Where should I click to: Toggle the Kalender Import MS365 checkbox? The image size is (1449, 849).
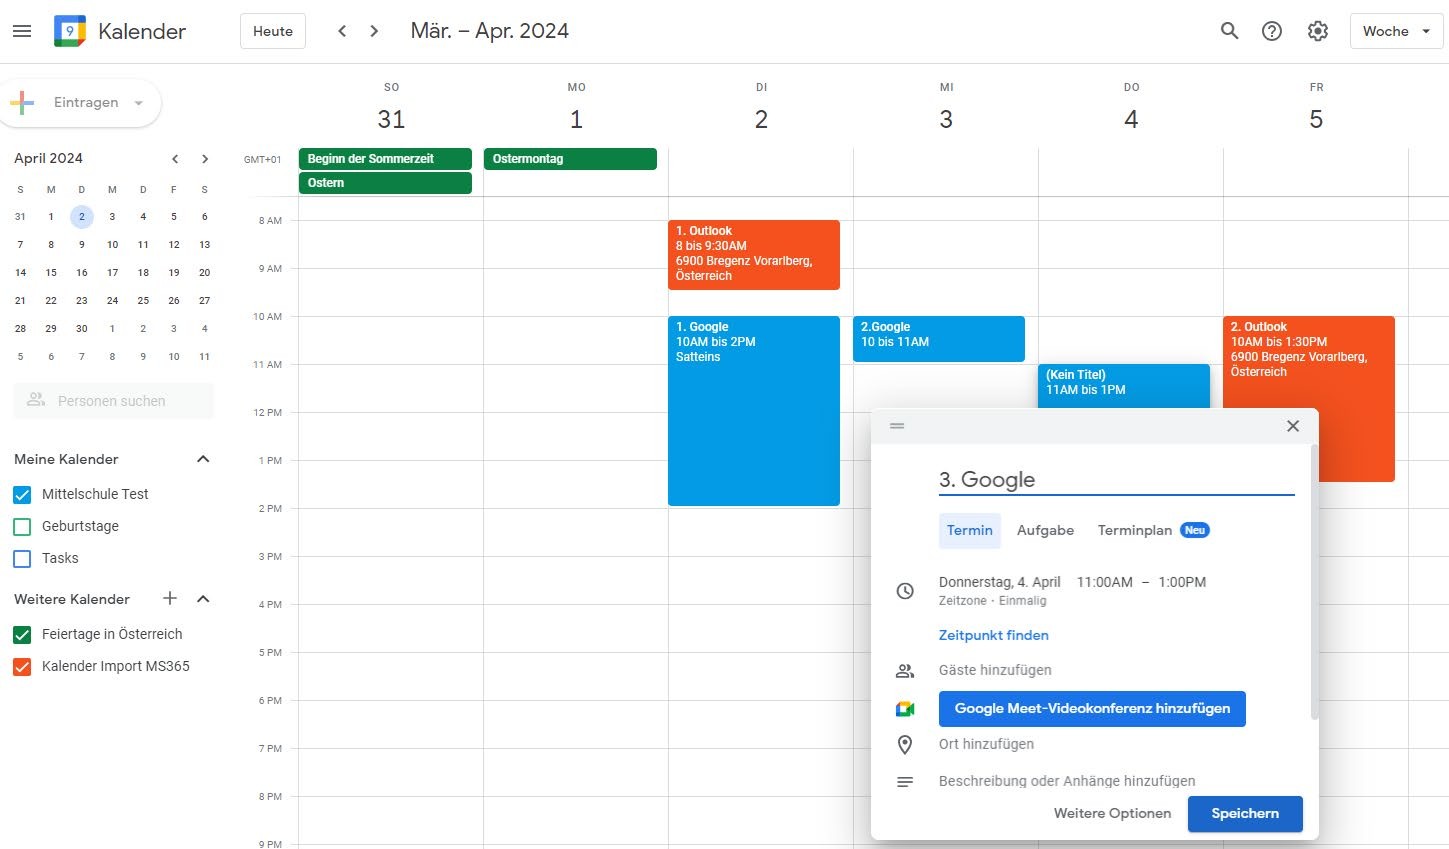click(x=22, y=666)
